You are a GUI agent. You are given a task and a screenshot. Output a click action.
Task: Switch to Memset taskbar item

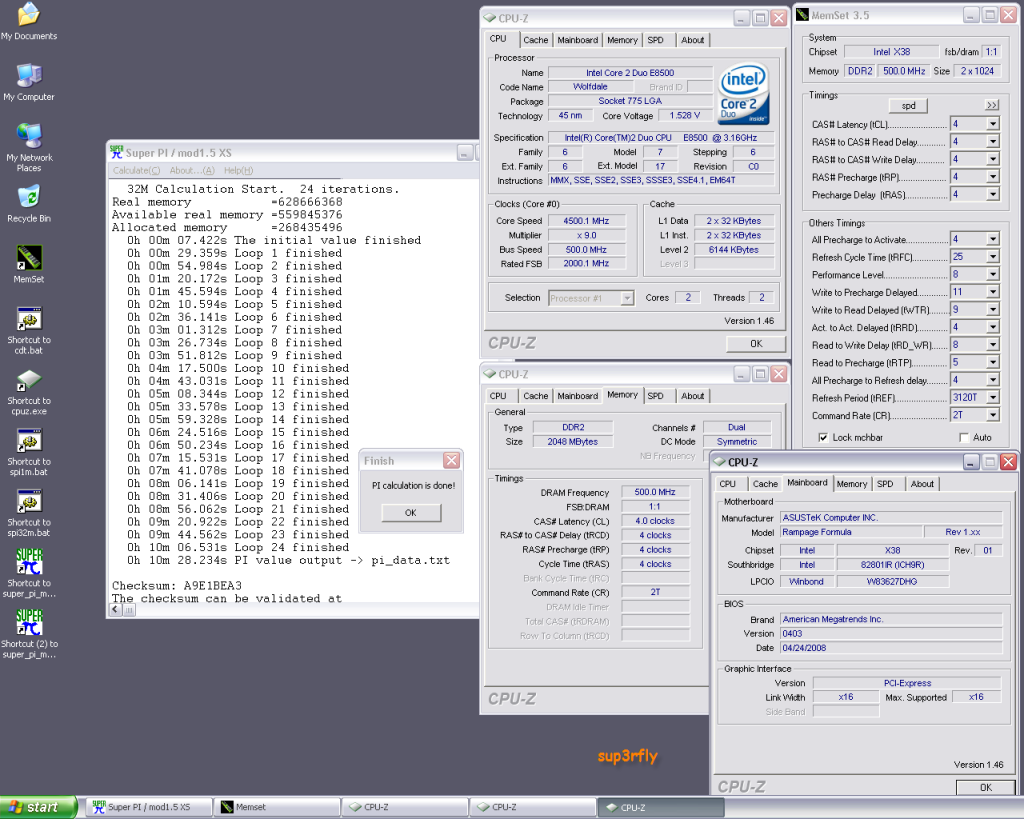[x=277, y=807]
